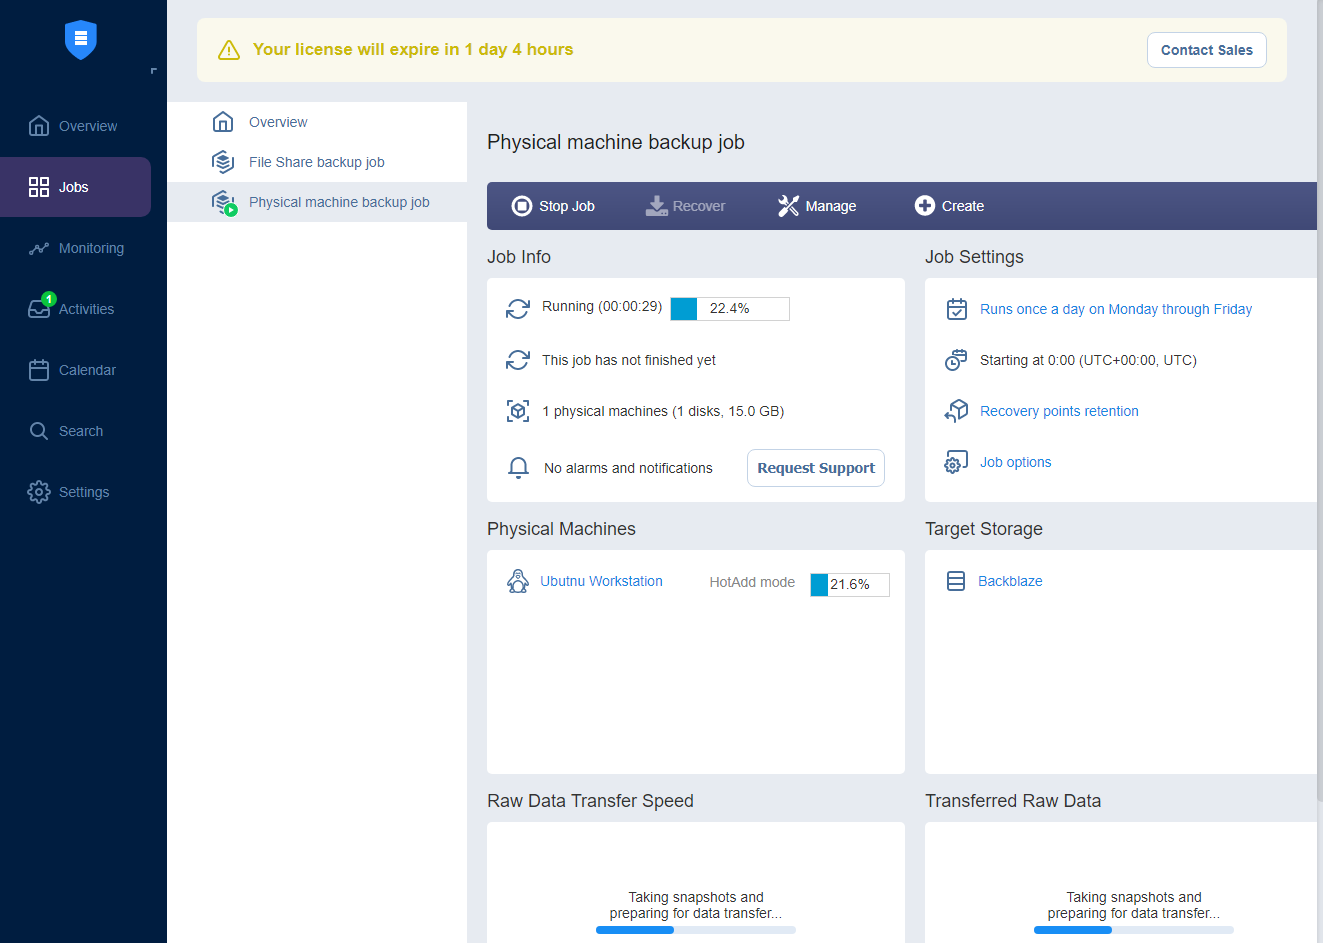The image size is (1323, 943).
Task: Open the Manage menu
Action: pyautogui.click(x=817, y=206)
